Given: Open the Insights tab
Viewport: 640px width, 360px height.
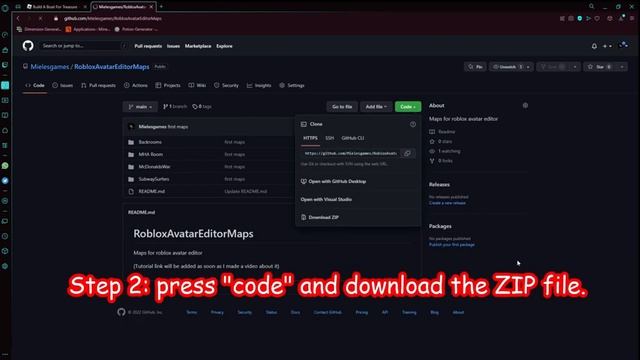Looking at the screenshot, I should (259, 85).
